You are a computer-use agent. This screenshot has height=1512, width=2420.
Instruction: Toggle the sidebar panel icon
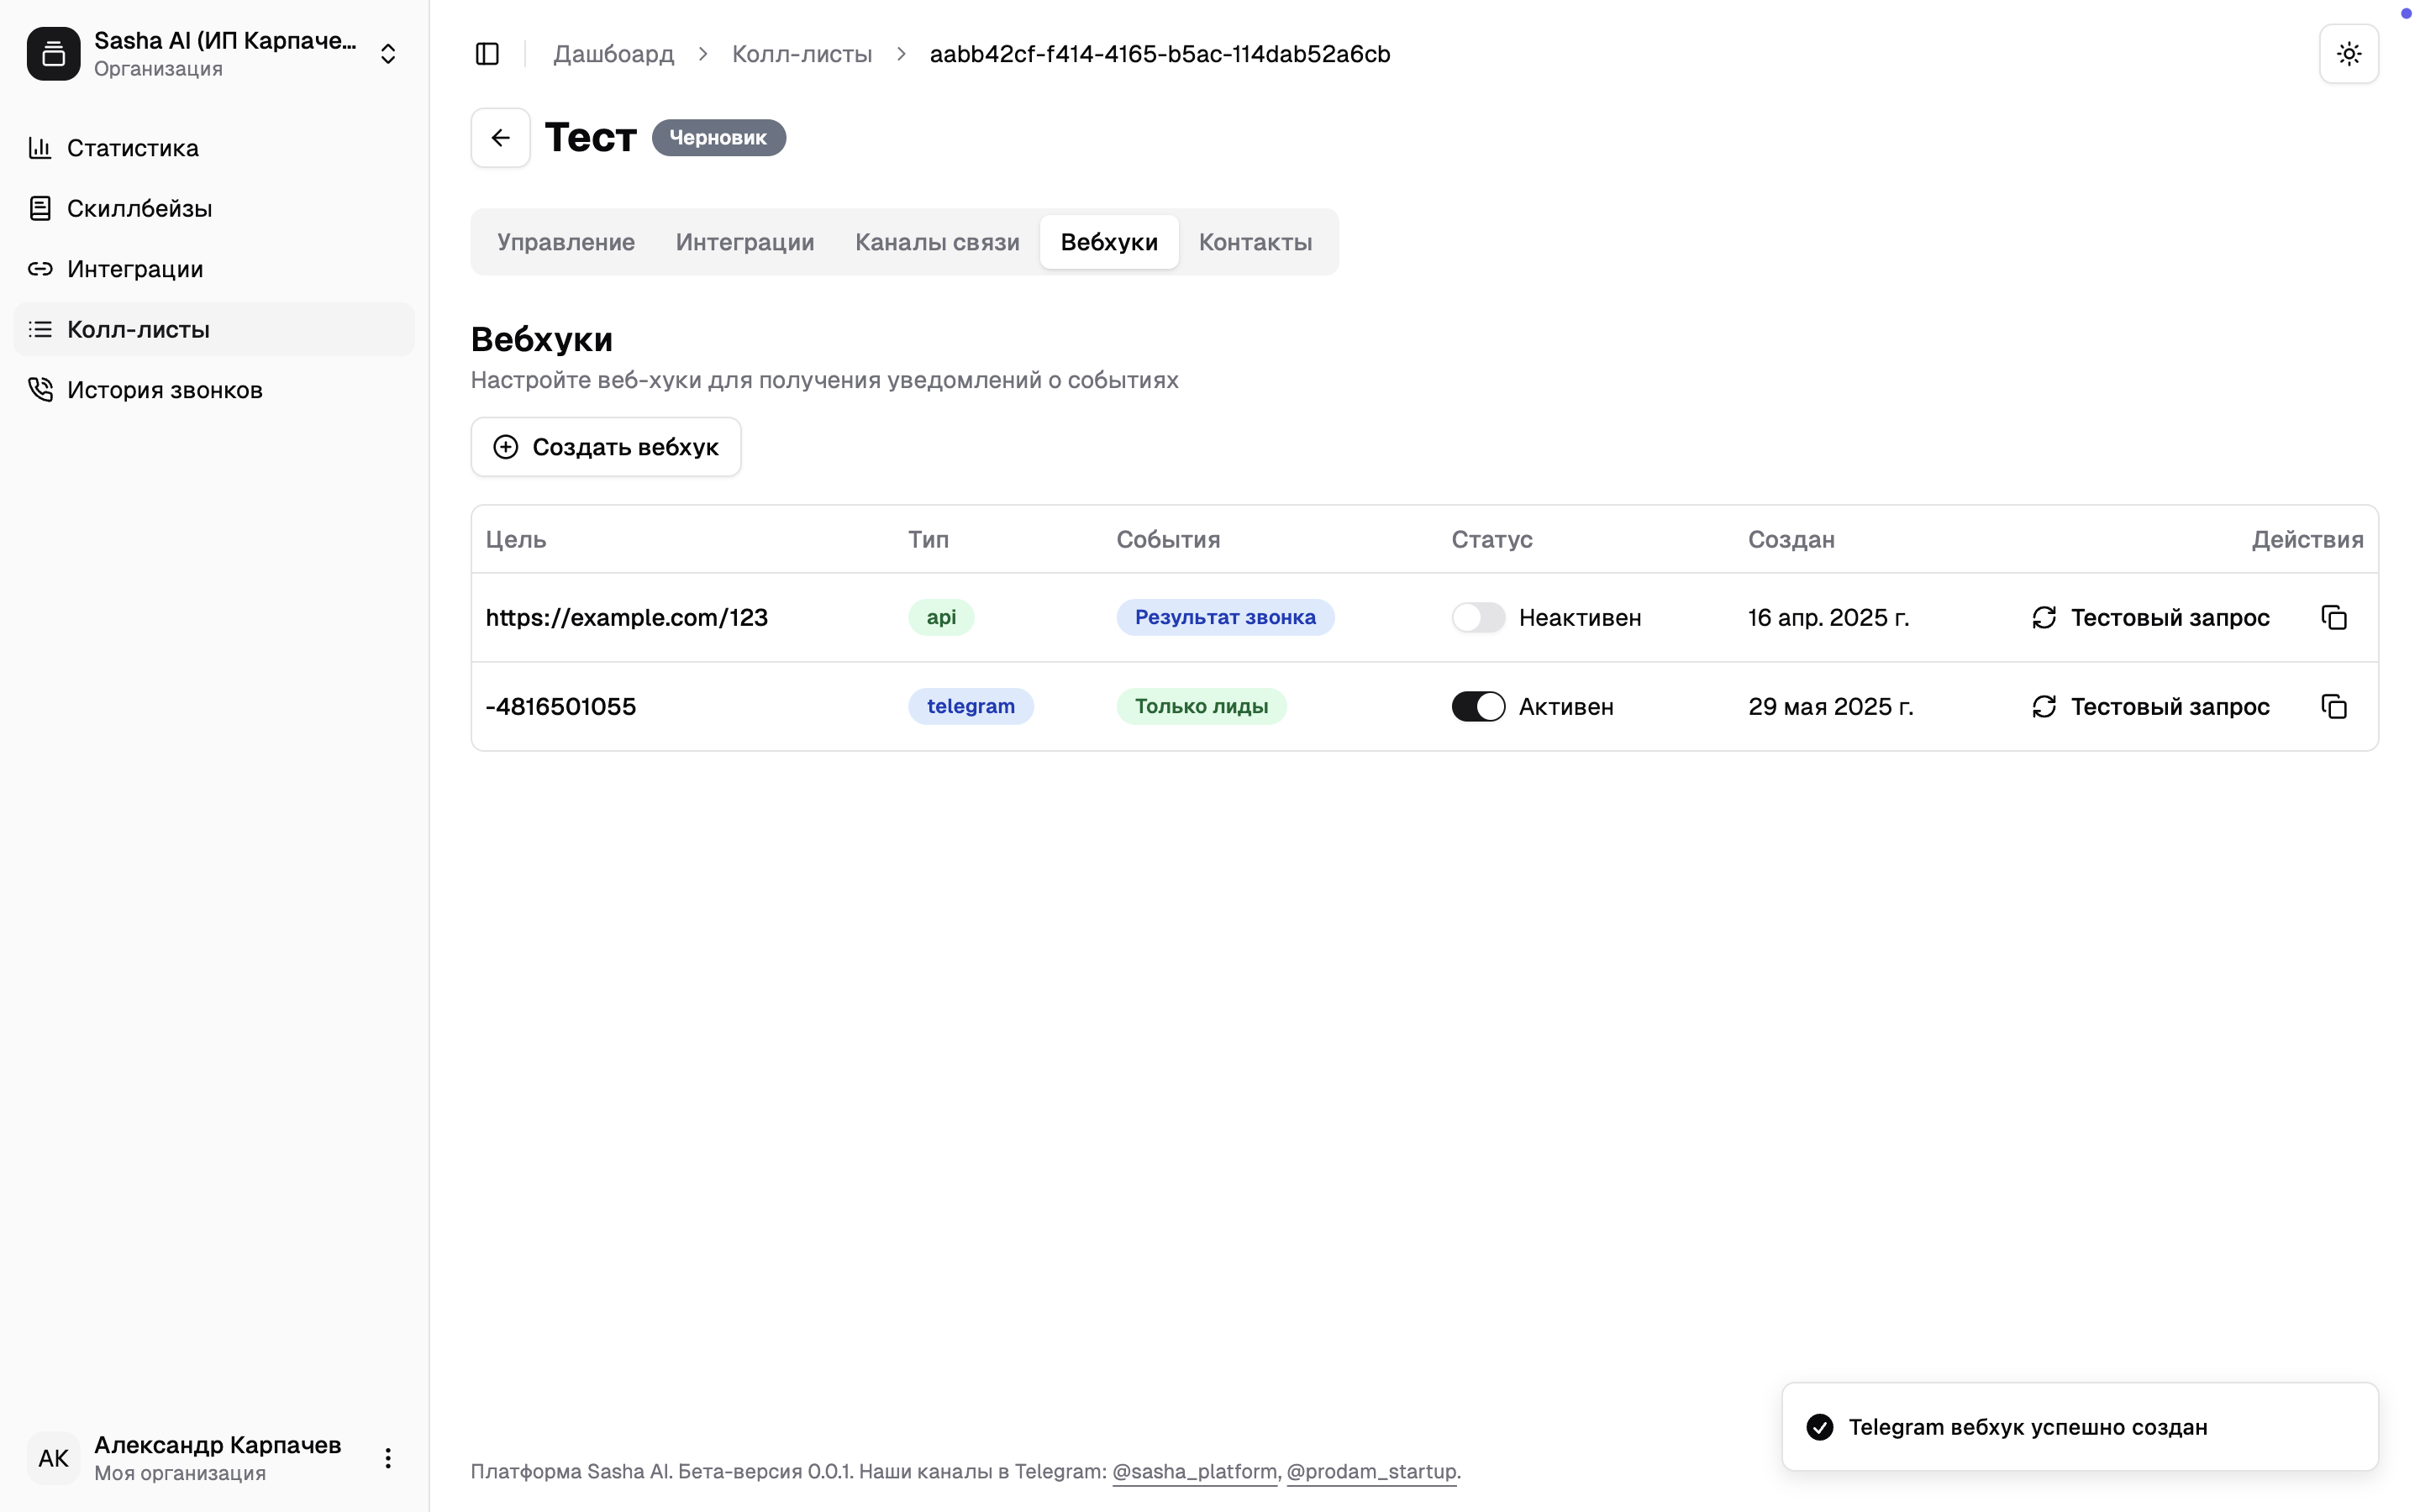pos(487,54)
